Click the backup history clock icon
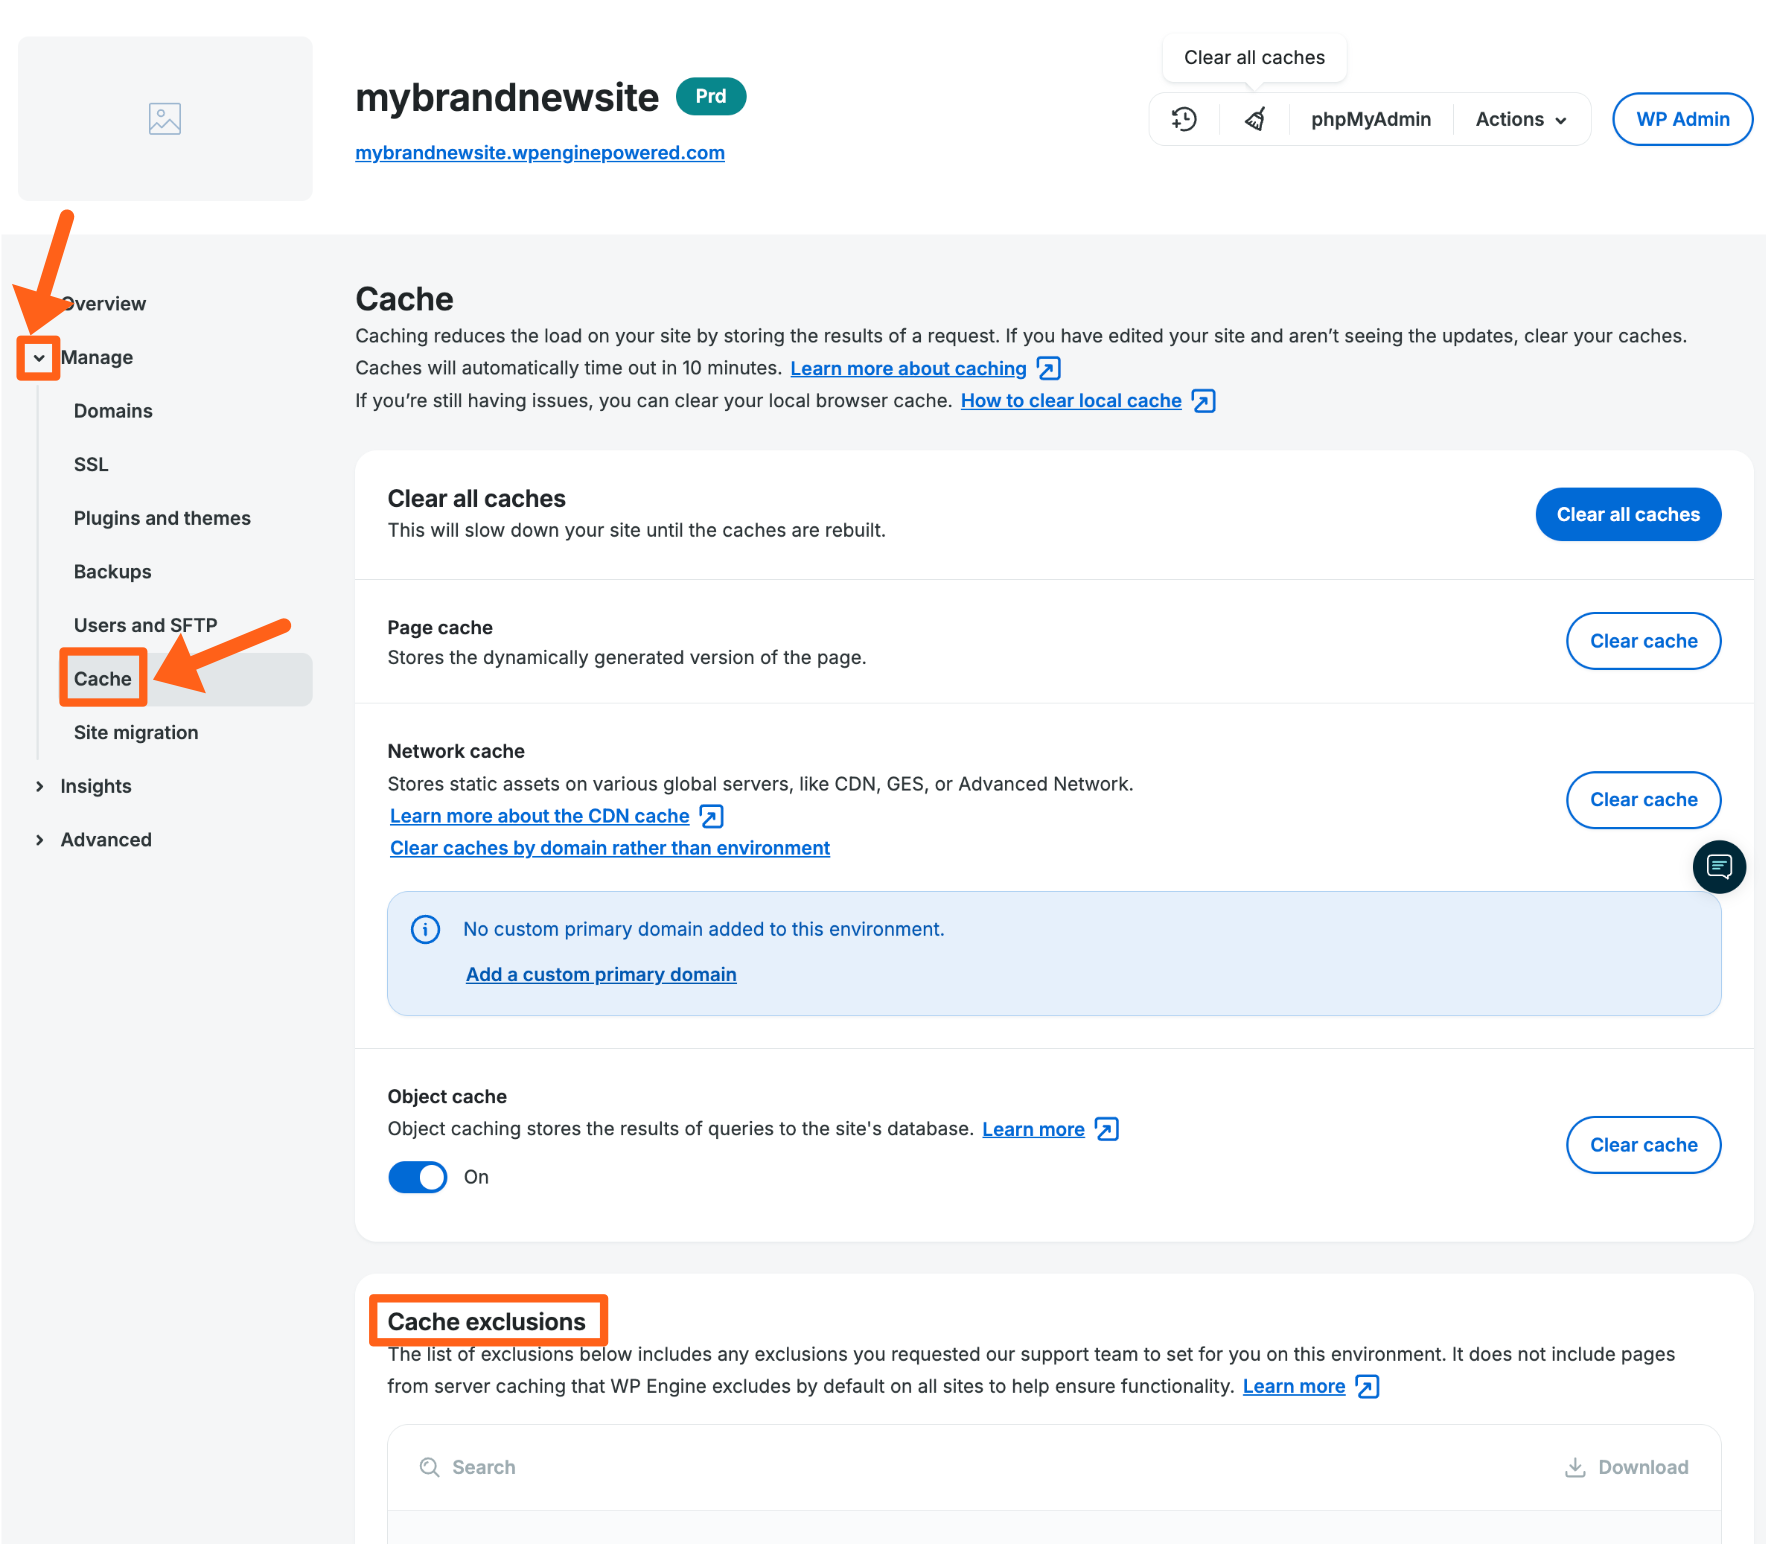Viewport: 1766px width, 1544px height. pos(1184,119)
